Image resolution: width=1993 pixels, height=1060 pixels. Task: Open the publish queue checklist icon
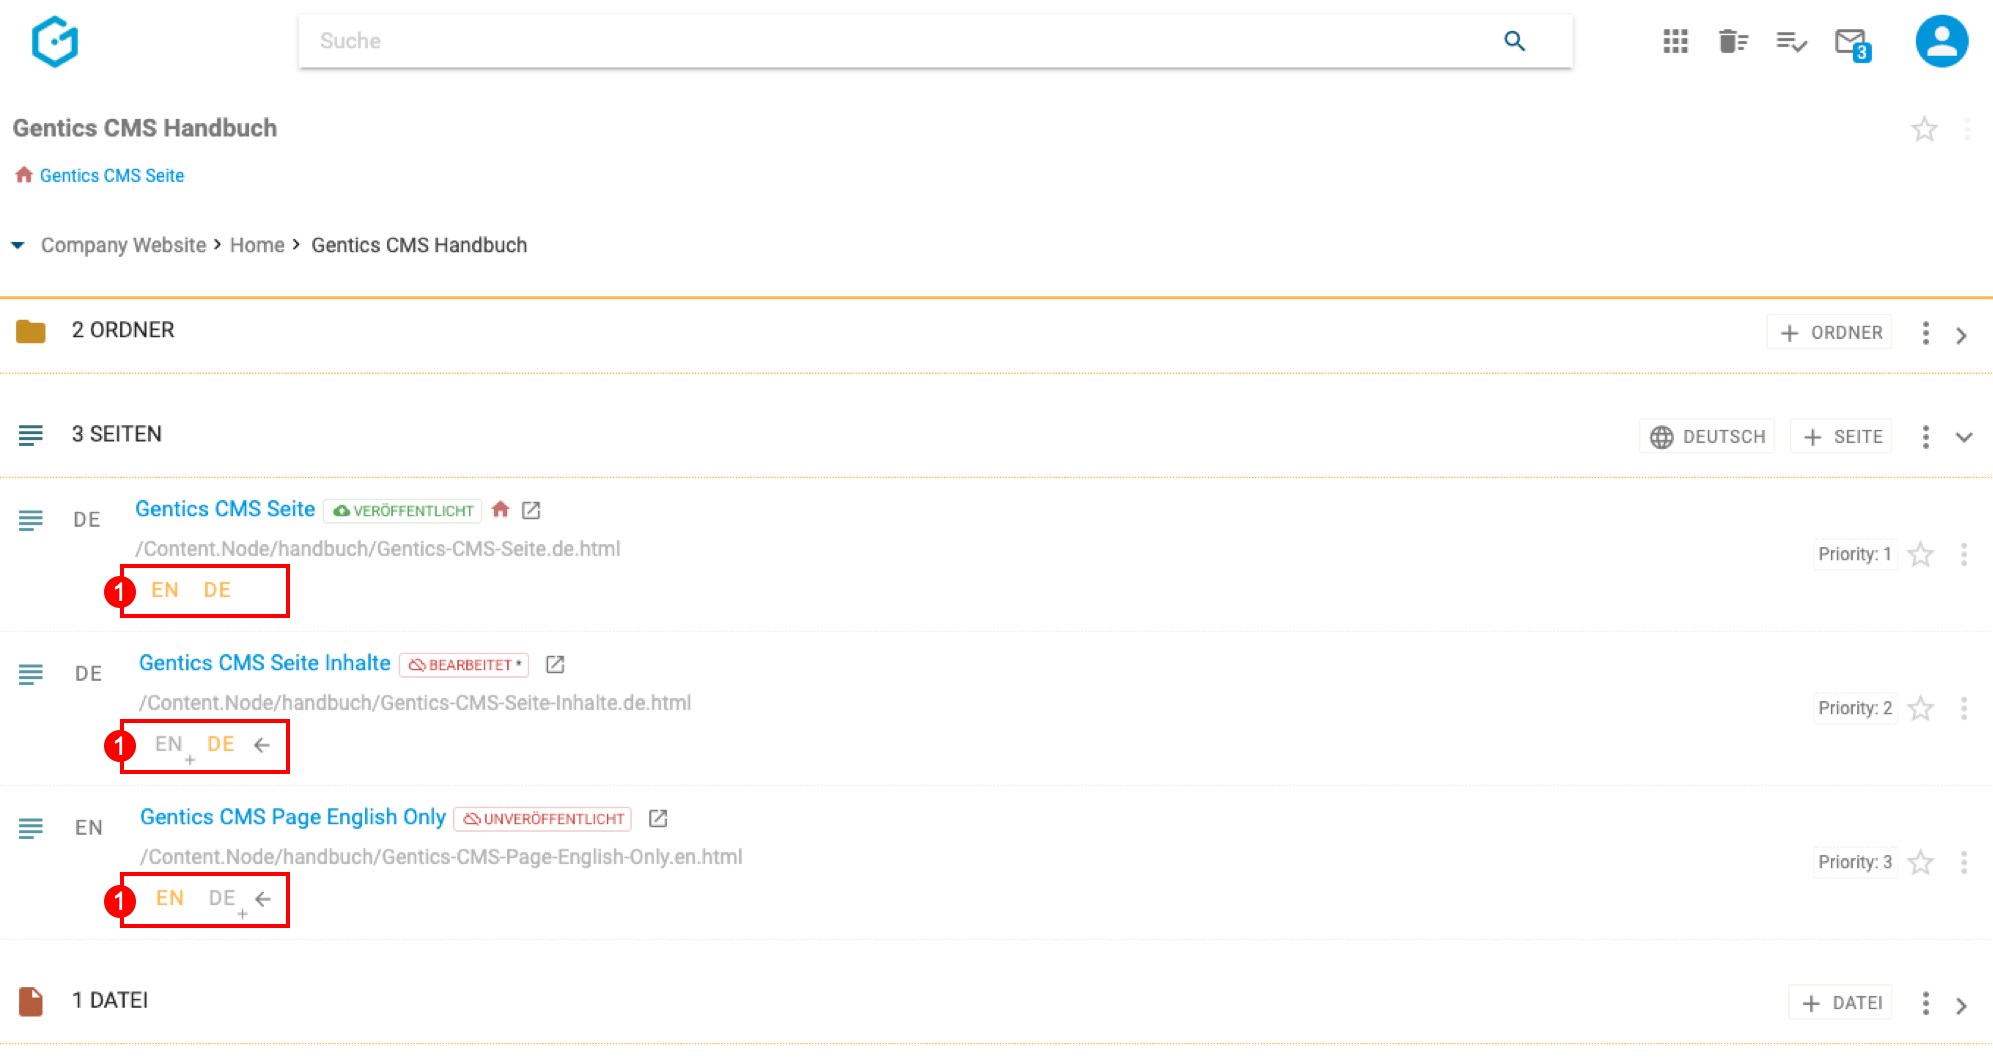(x=1791, y=41)
